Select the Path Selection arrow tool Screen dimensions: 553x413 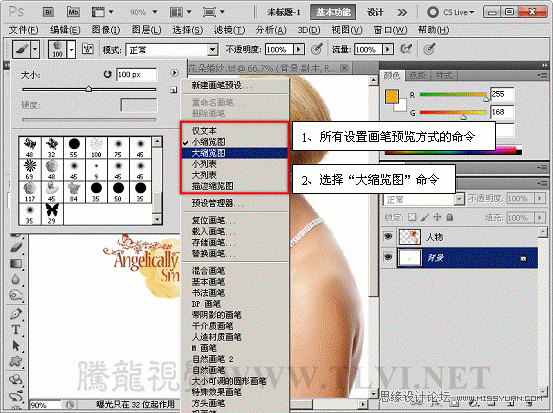tap(16, 345)
